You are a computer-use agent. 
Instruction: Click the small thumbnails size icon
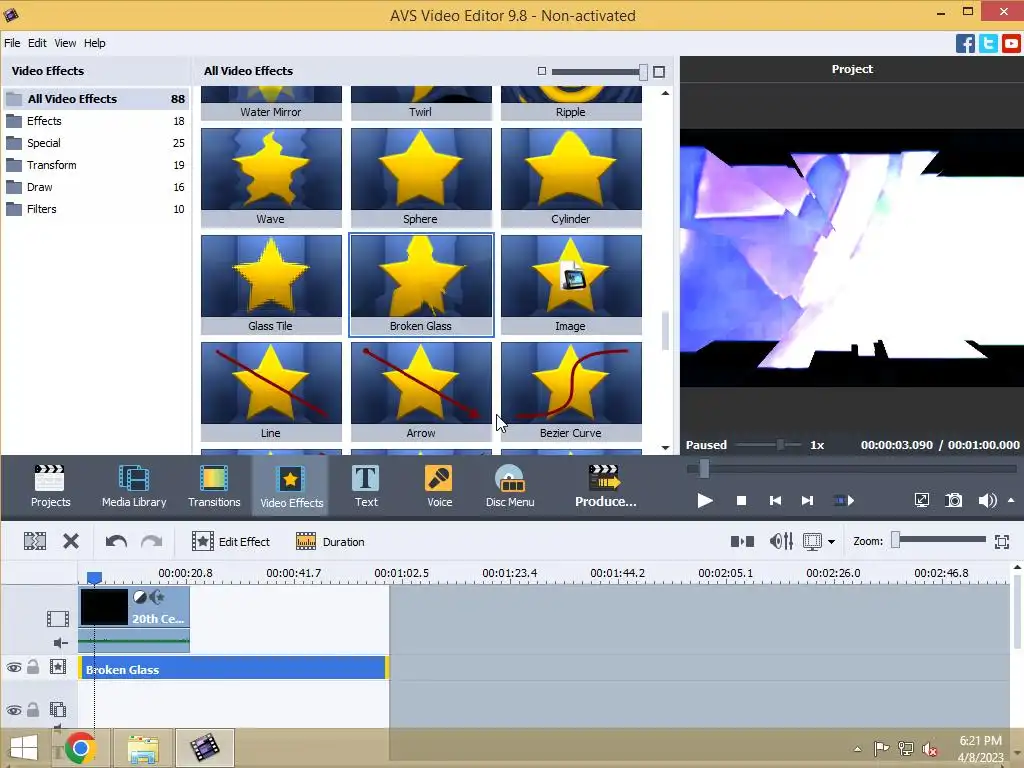coord(541,71)
